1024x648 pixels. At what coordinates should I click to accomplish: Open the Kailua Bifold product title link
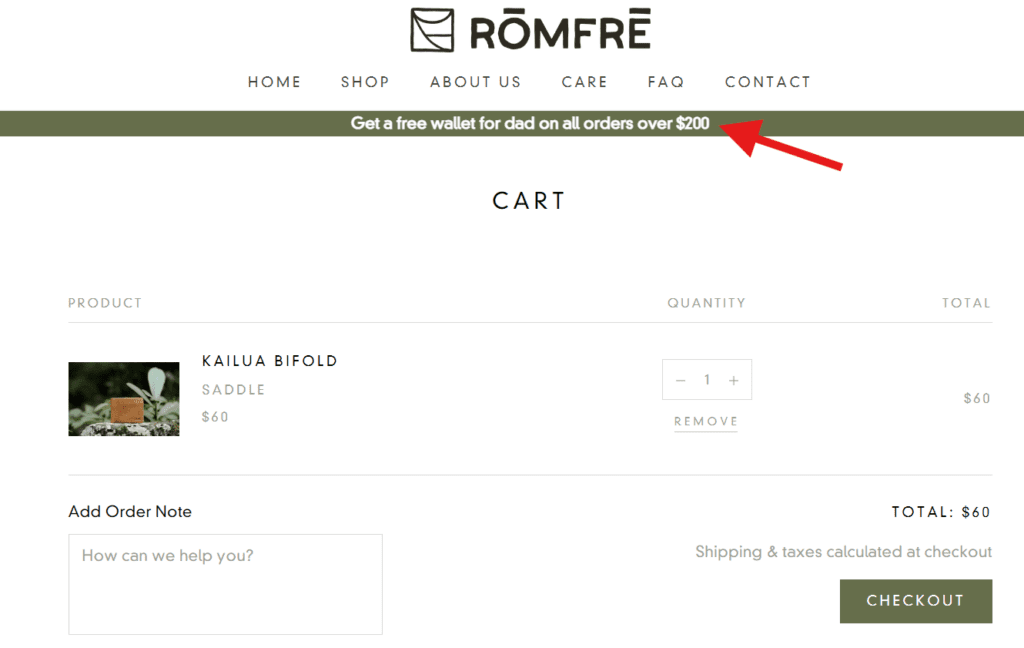[x=270, y=361]
